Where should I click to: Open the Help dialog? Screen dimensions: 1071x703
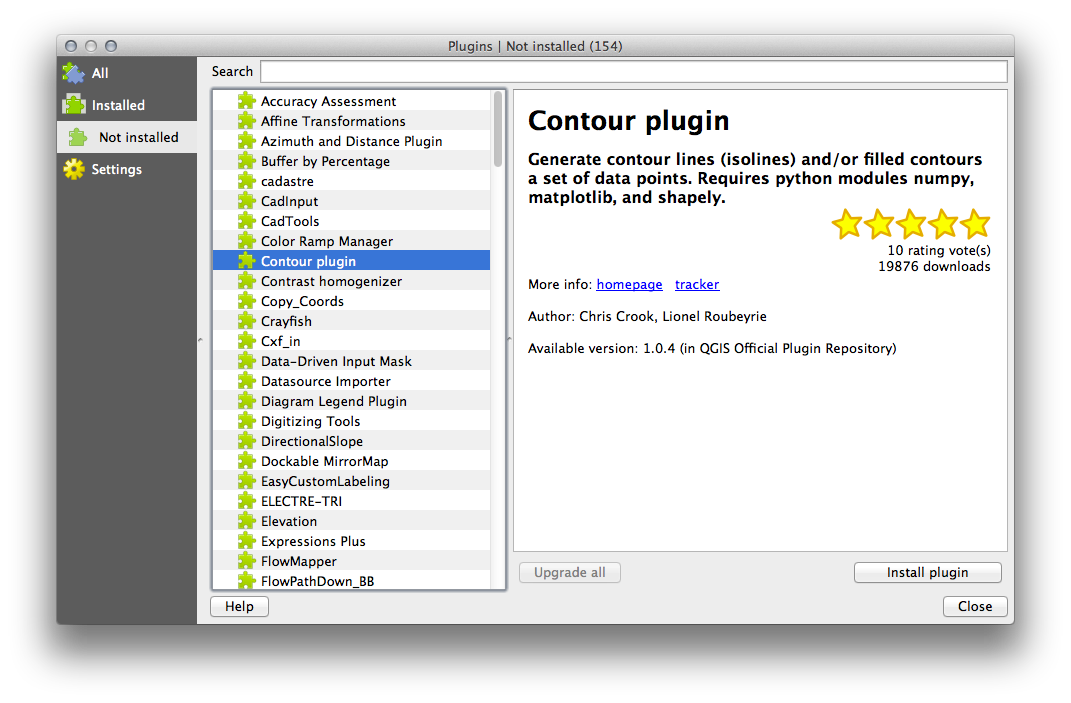[x=239, y=606]
